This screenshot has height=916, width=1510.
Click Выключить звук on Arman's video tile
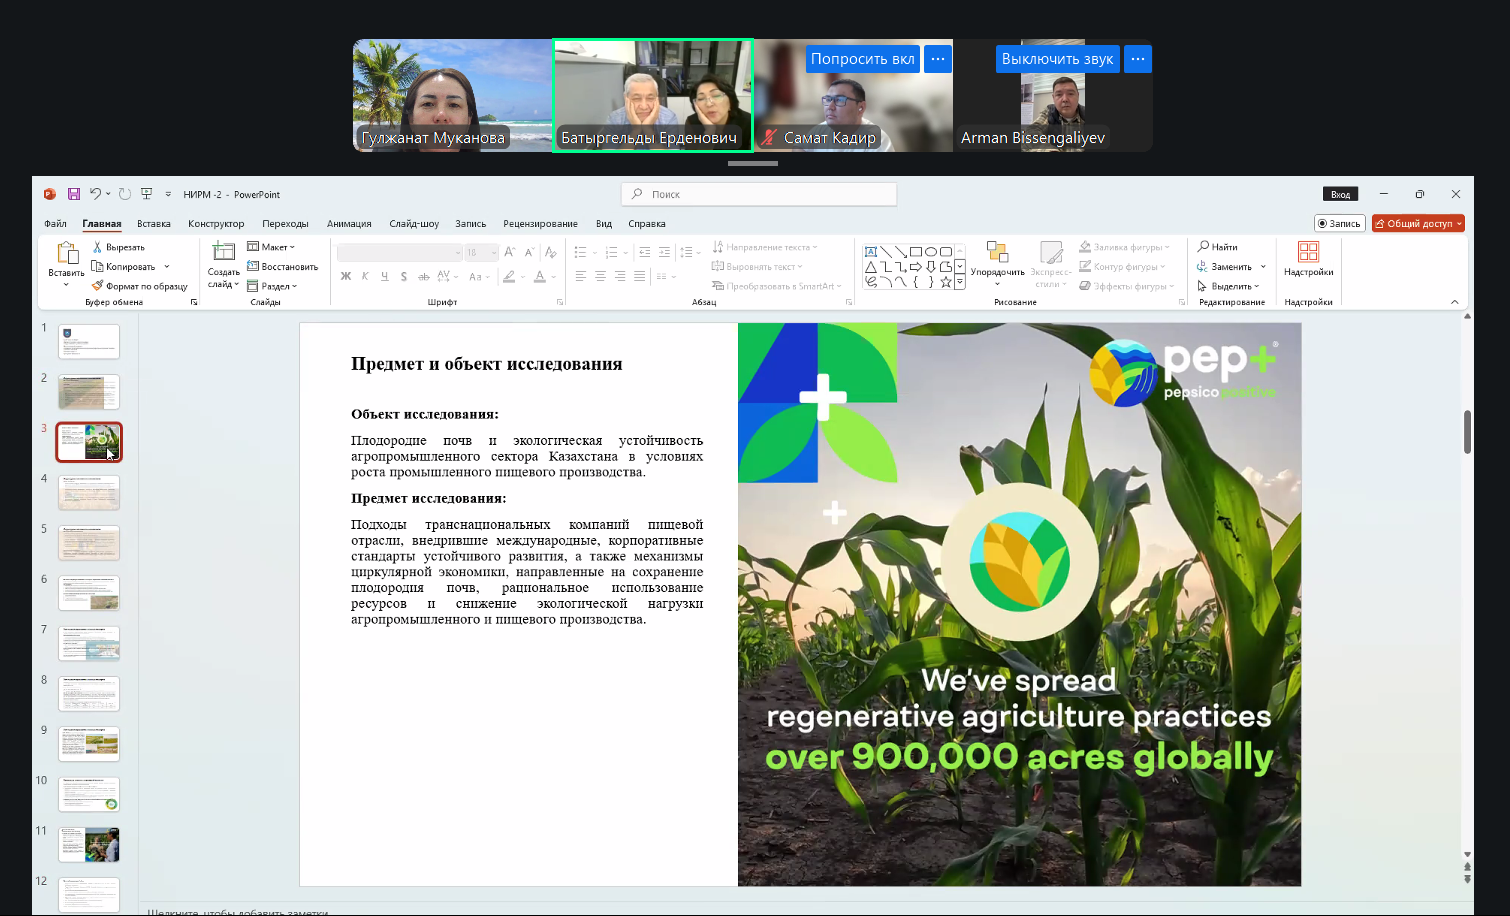tap(1057, 59)
